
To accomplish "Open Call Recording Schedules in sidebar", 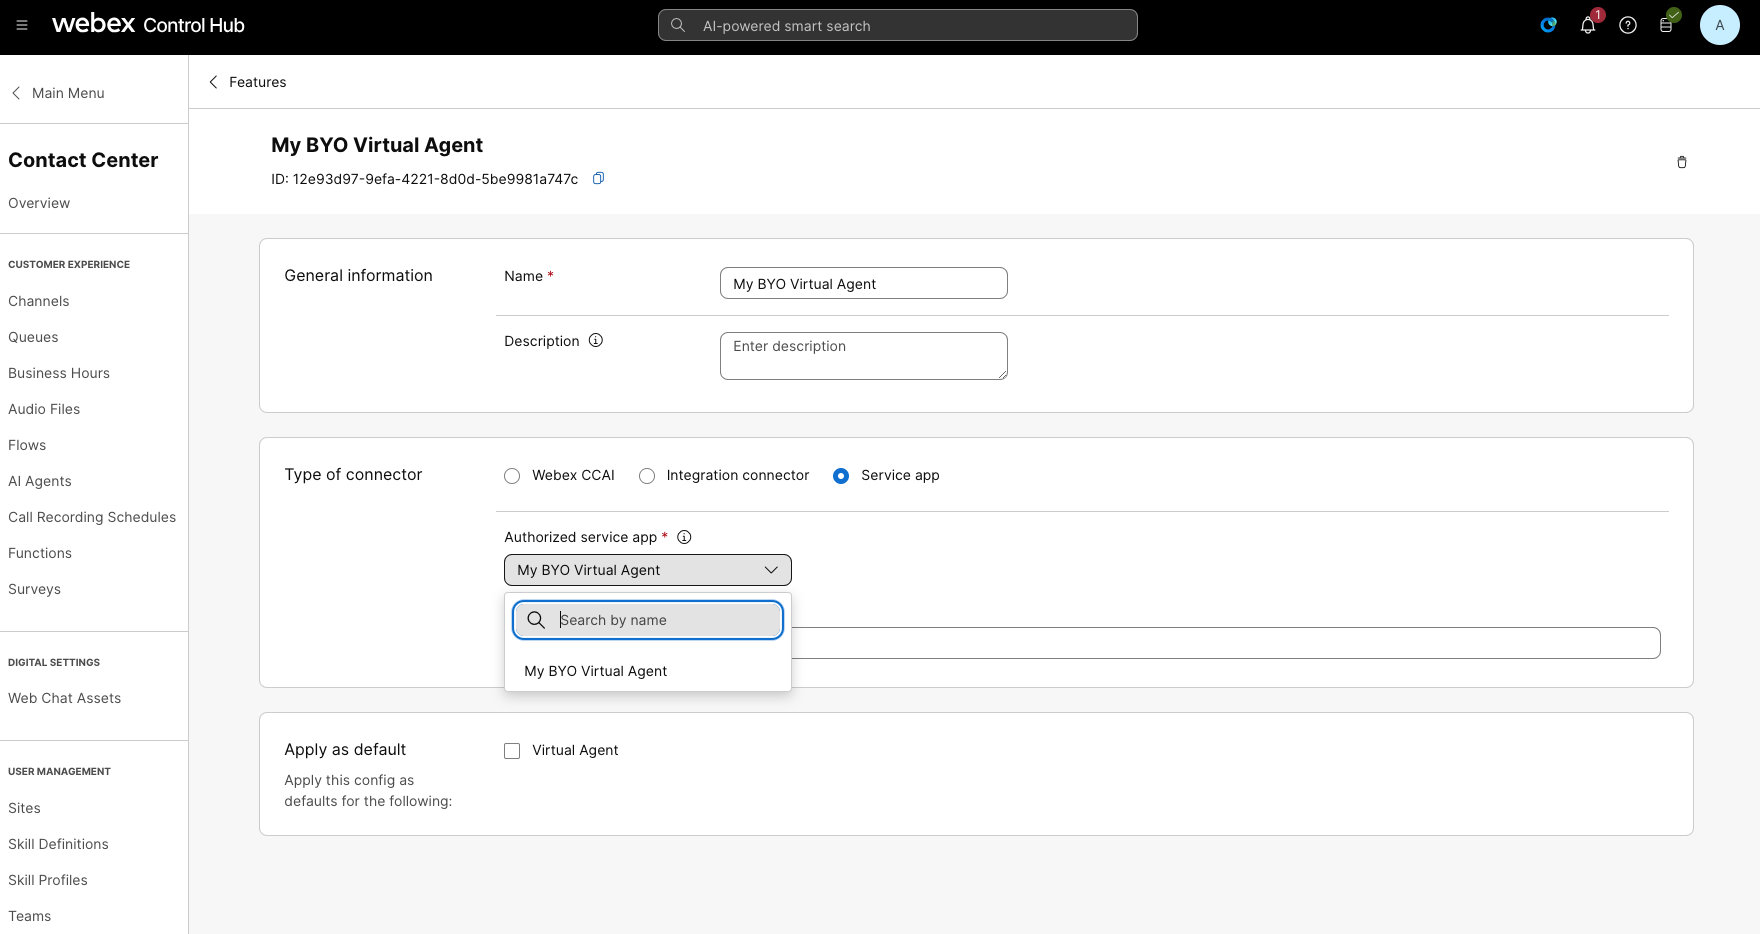I will [x=92, y=517].
